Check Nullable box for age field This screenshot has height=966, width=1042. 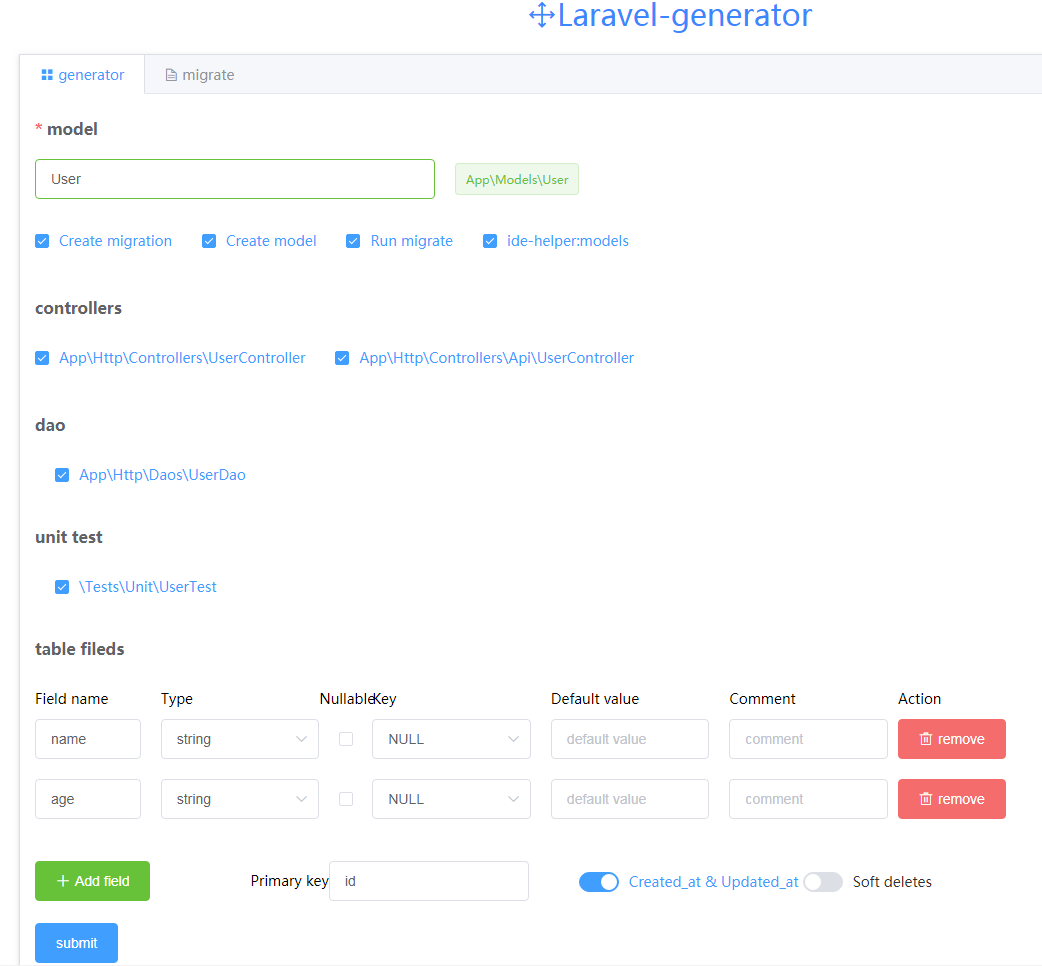(x=346, y=799)
